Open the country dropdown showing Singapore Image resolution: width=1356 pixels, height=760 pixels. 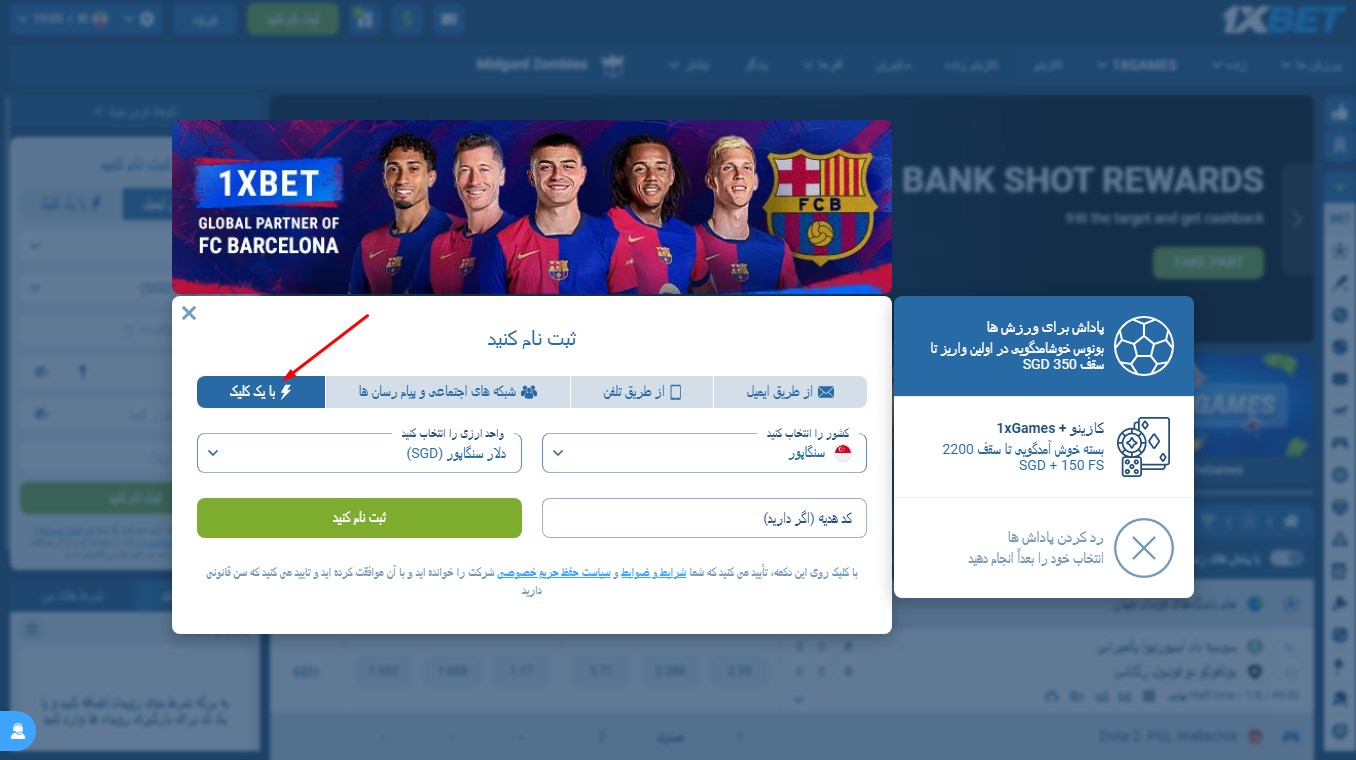coord(704,453)
